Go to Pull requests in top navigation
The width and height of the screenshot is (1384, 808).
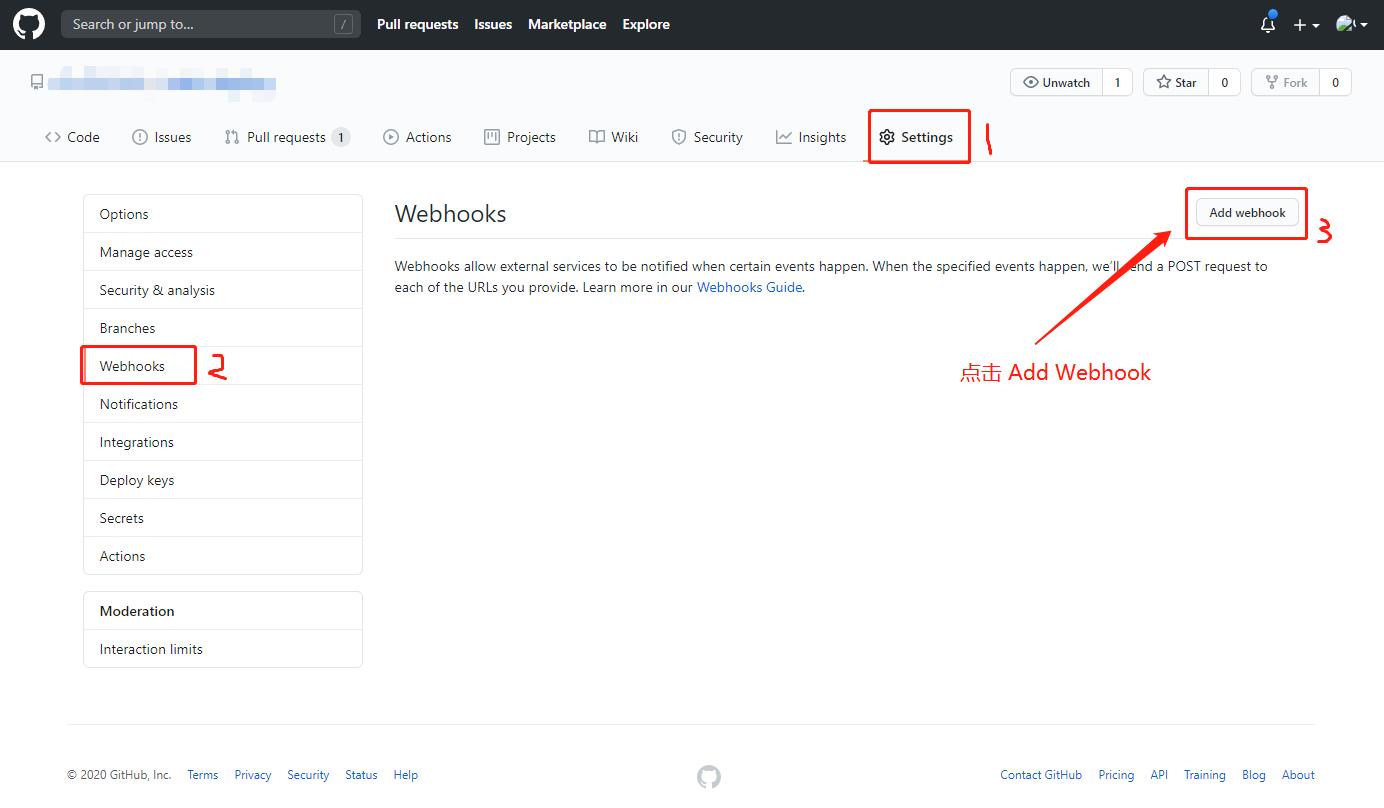click(417, 24)
